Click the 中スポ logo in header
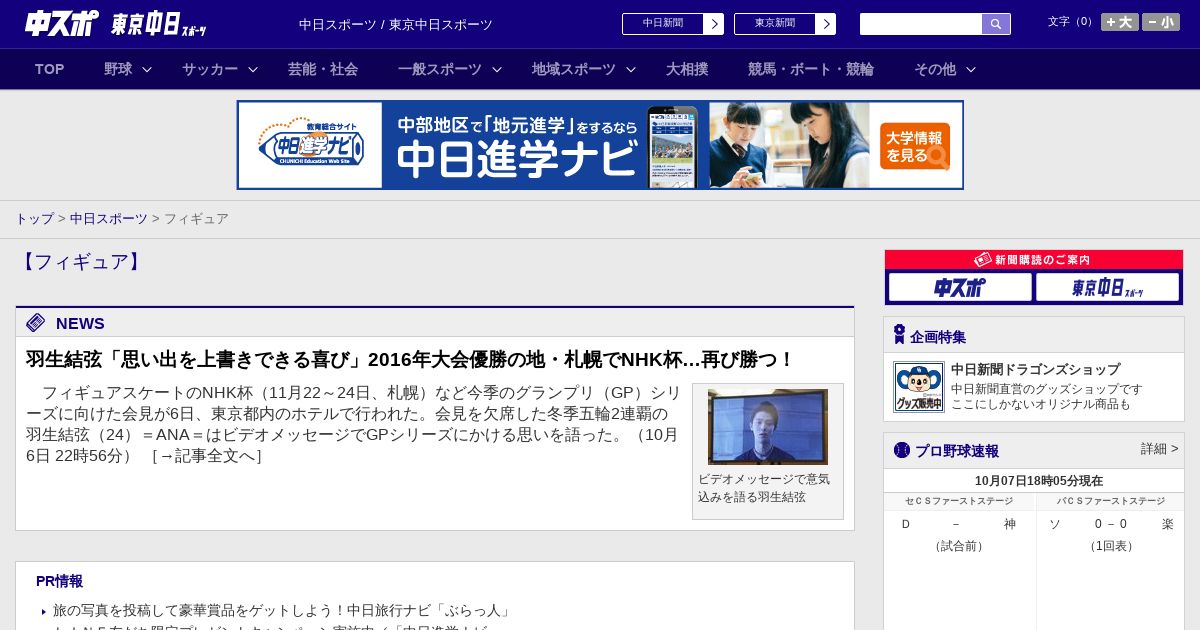 point(61,23)
